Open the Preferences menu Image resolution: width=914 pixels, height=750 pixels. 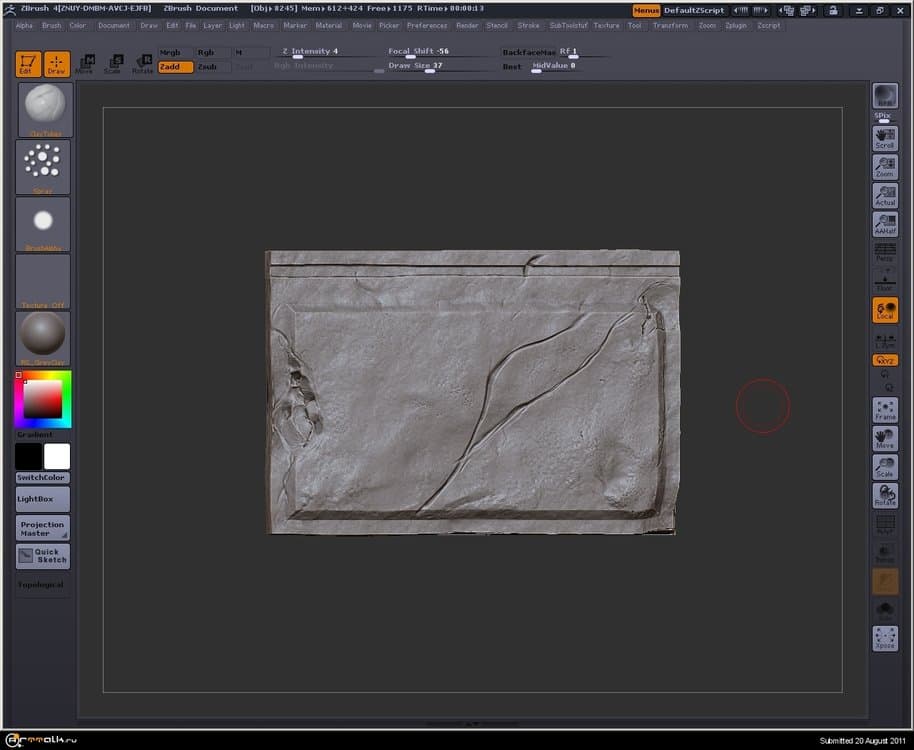tap(426, 25)
